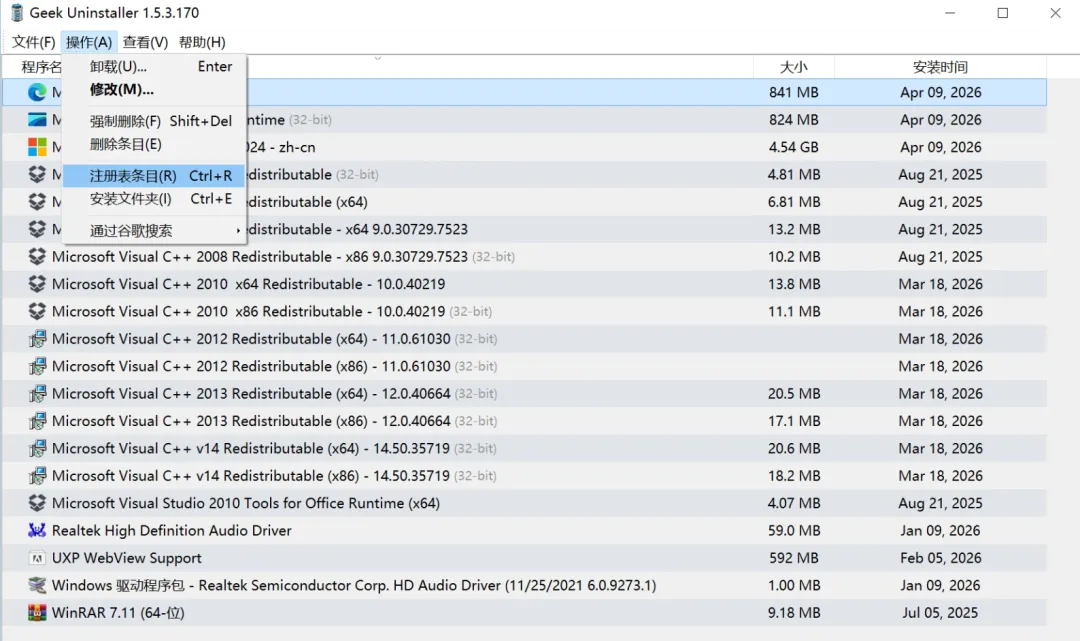Click the icon of Visual C++ 2010 x64 row
Viewport: 1080px width, 641px height.
pyautogui.click(x=37, y=284)
